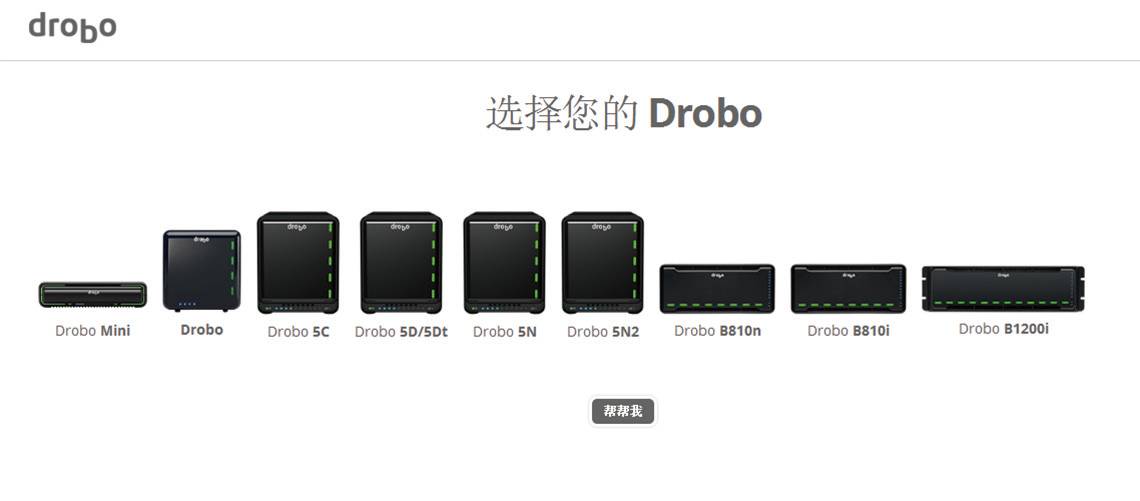Select the Drobo B810n rack image
1140x501 pixels.
[x=717, y=289]
